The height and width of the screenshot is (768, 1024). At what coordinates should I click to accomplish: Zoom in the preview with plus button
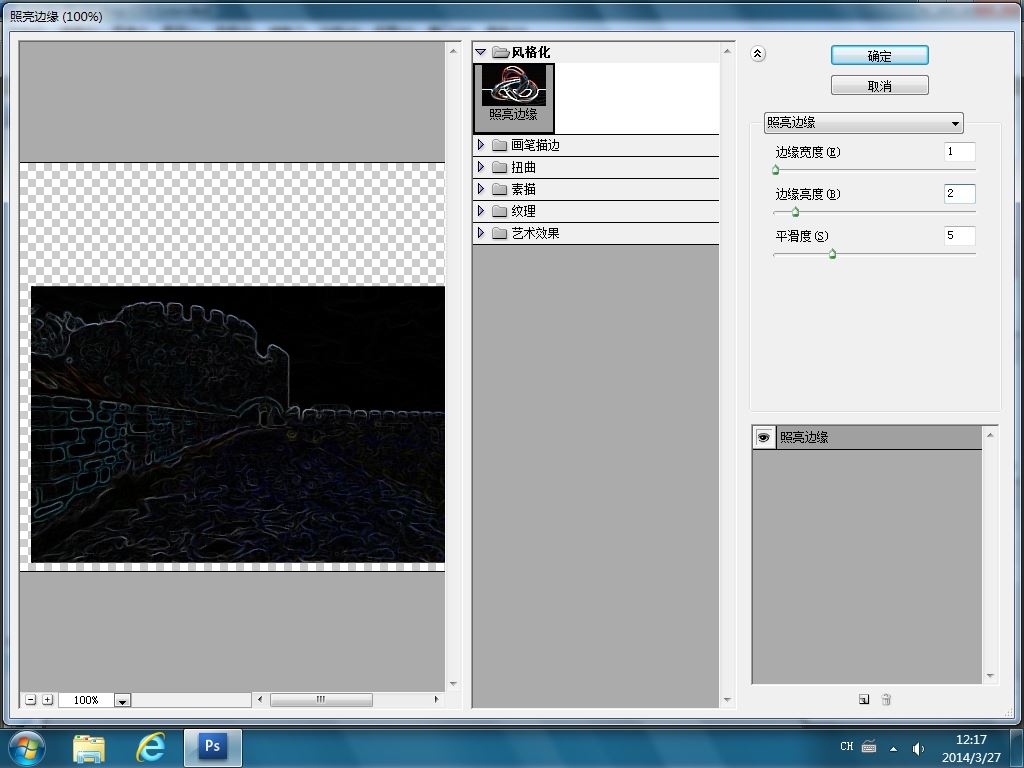tap(48, 699)
